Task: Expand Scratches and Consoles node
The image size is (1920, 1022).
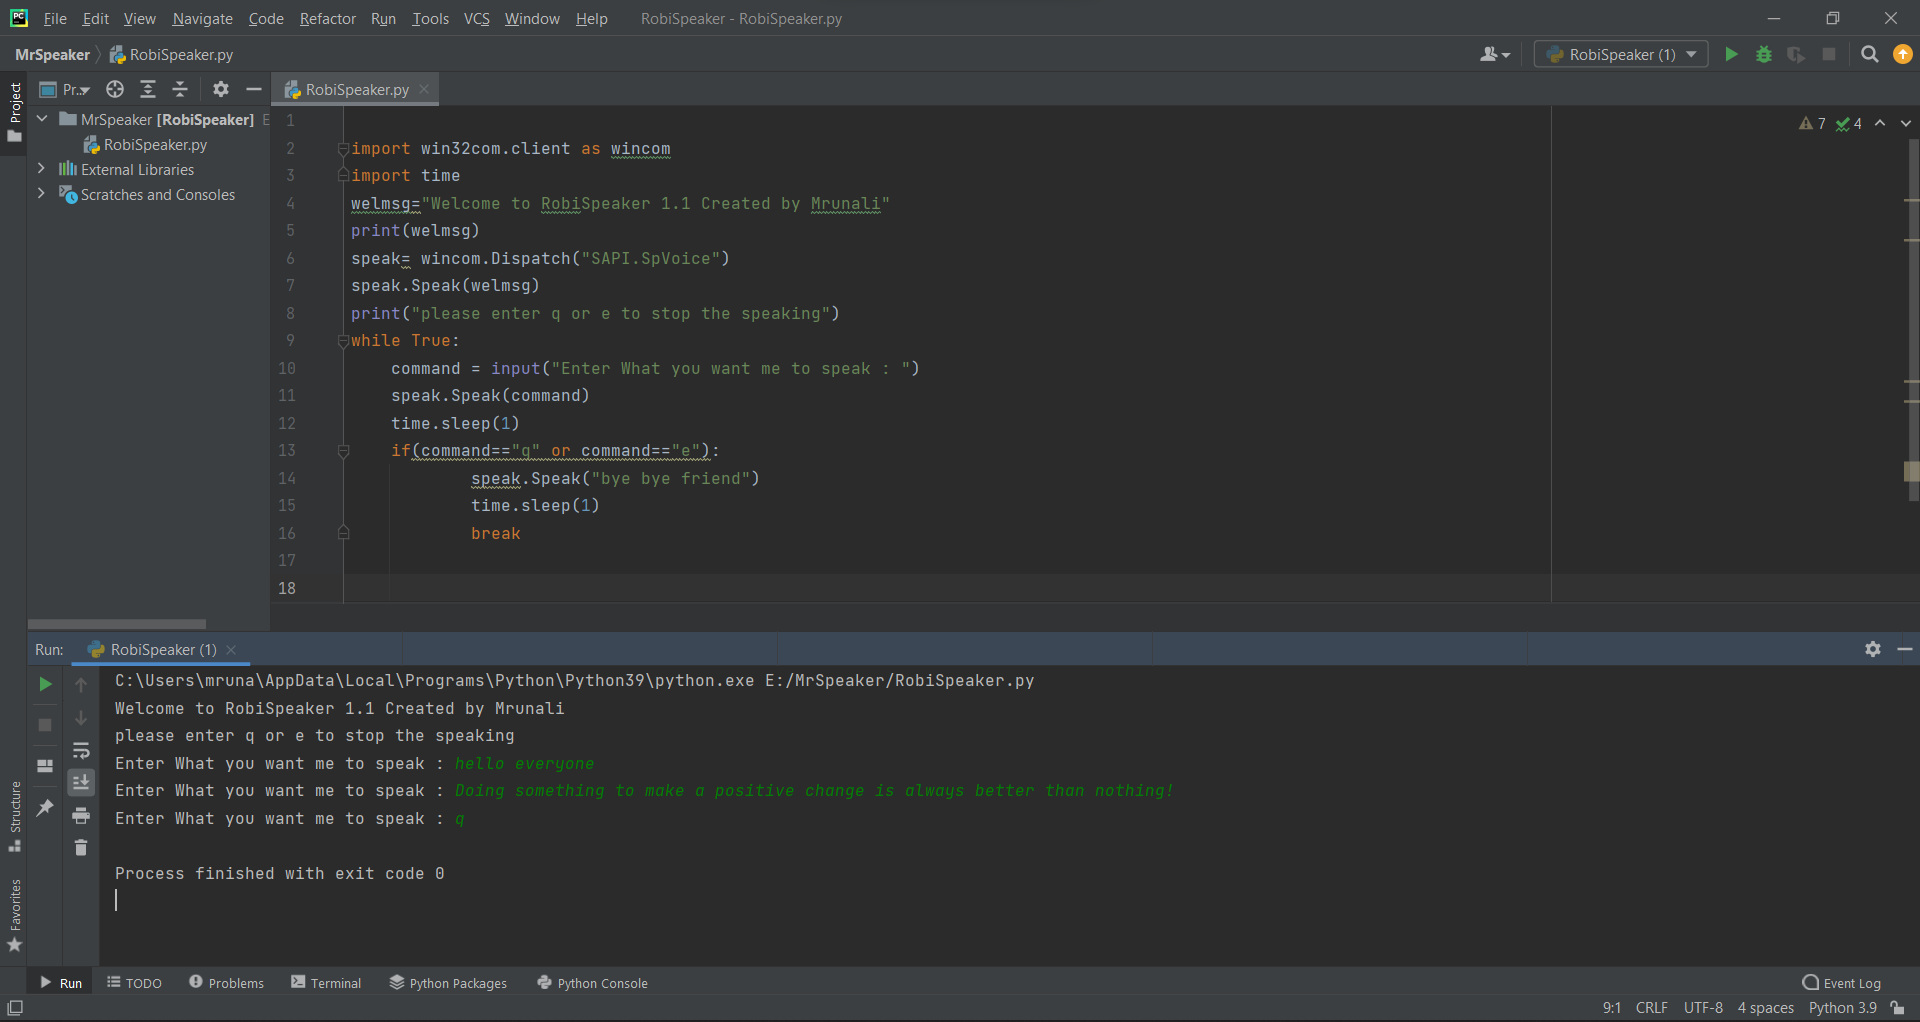Action: 42,193
